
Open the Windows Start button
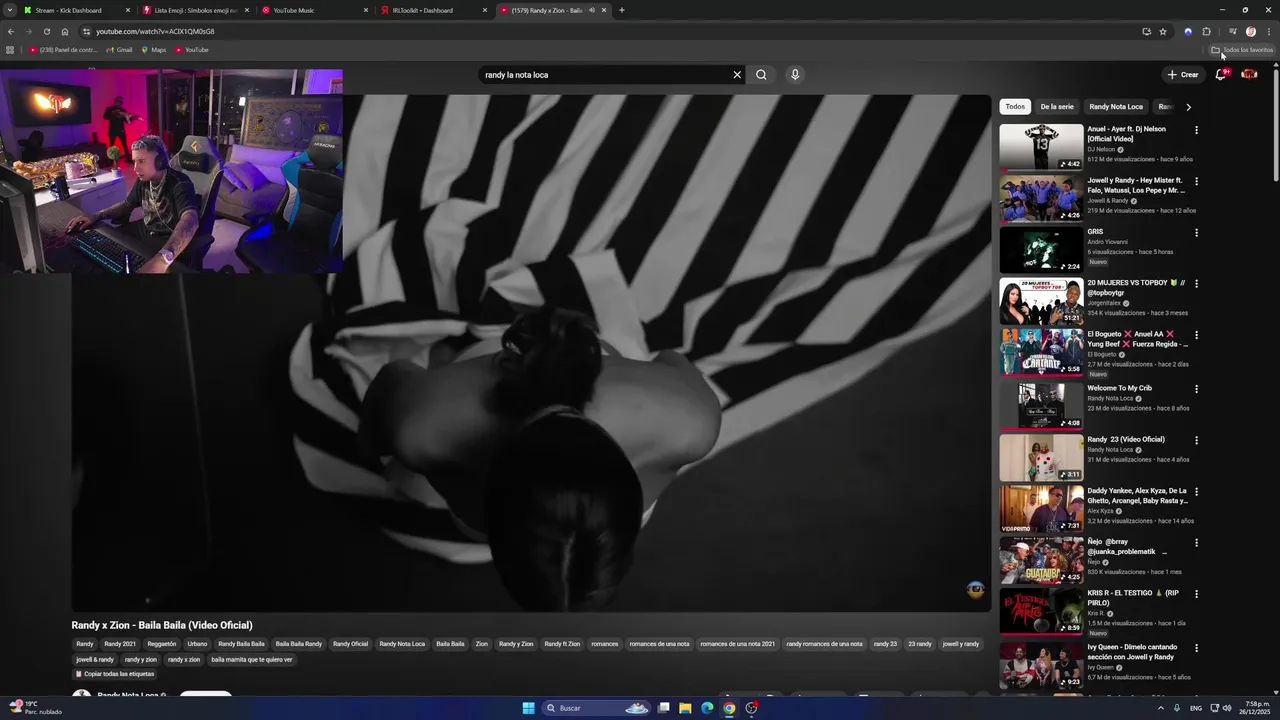(529, 708)
